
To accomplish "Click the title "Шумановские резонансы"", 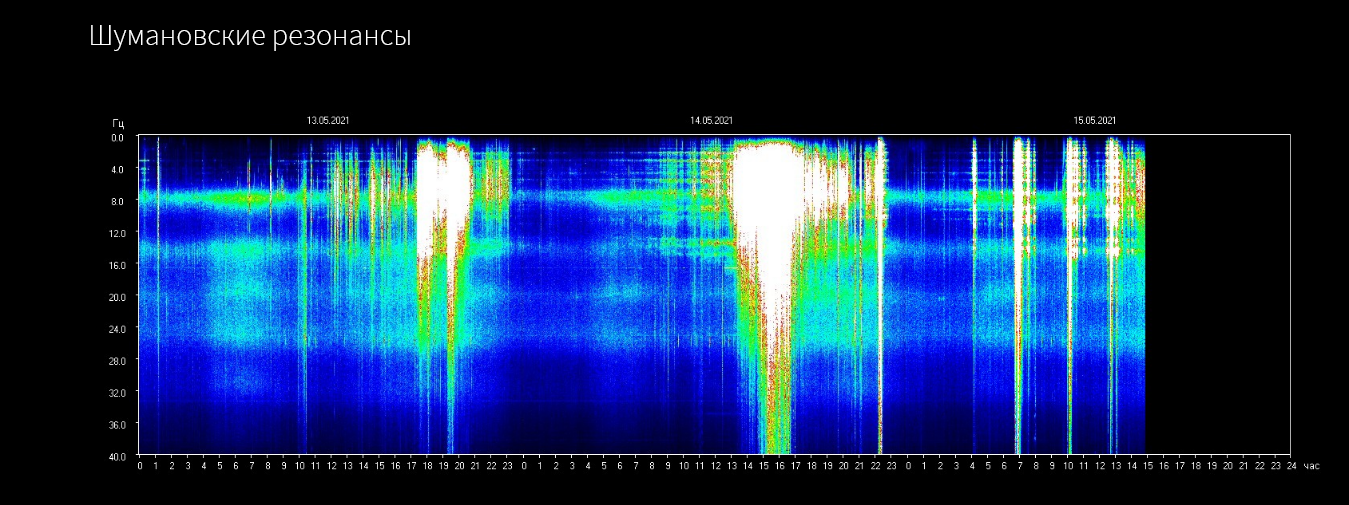I will coord(250,37).
